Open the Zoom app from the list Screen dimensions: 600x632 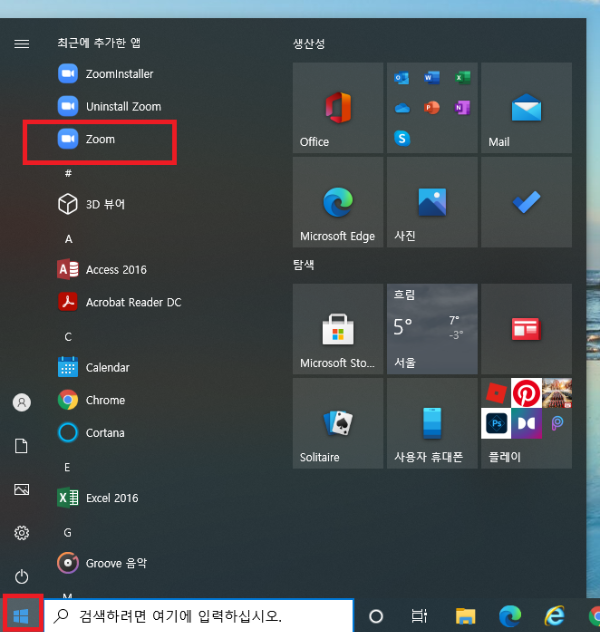point(100,139)
